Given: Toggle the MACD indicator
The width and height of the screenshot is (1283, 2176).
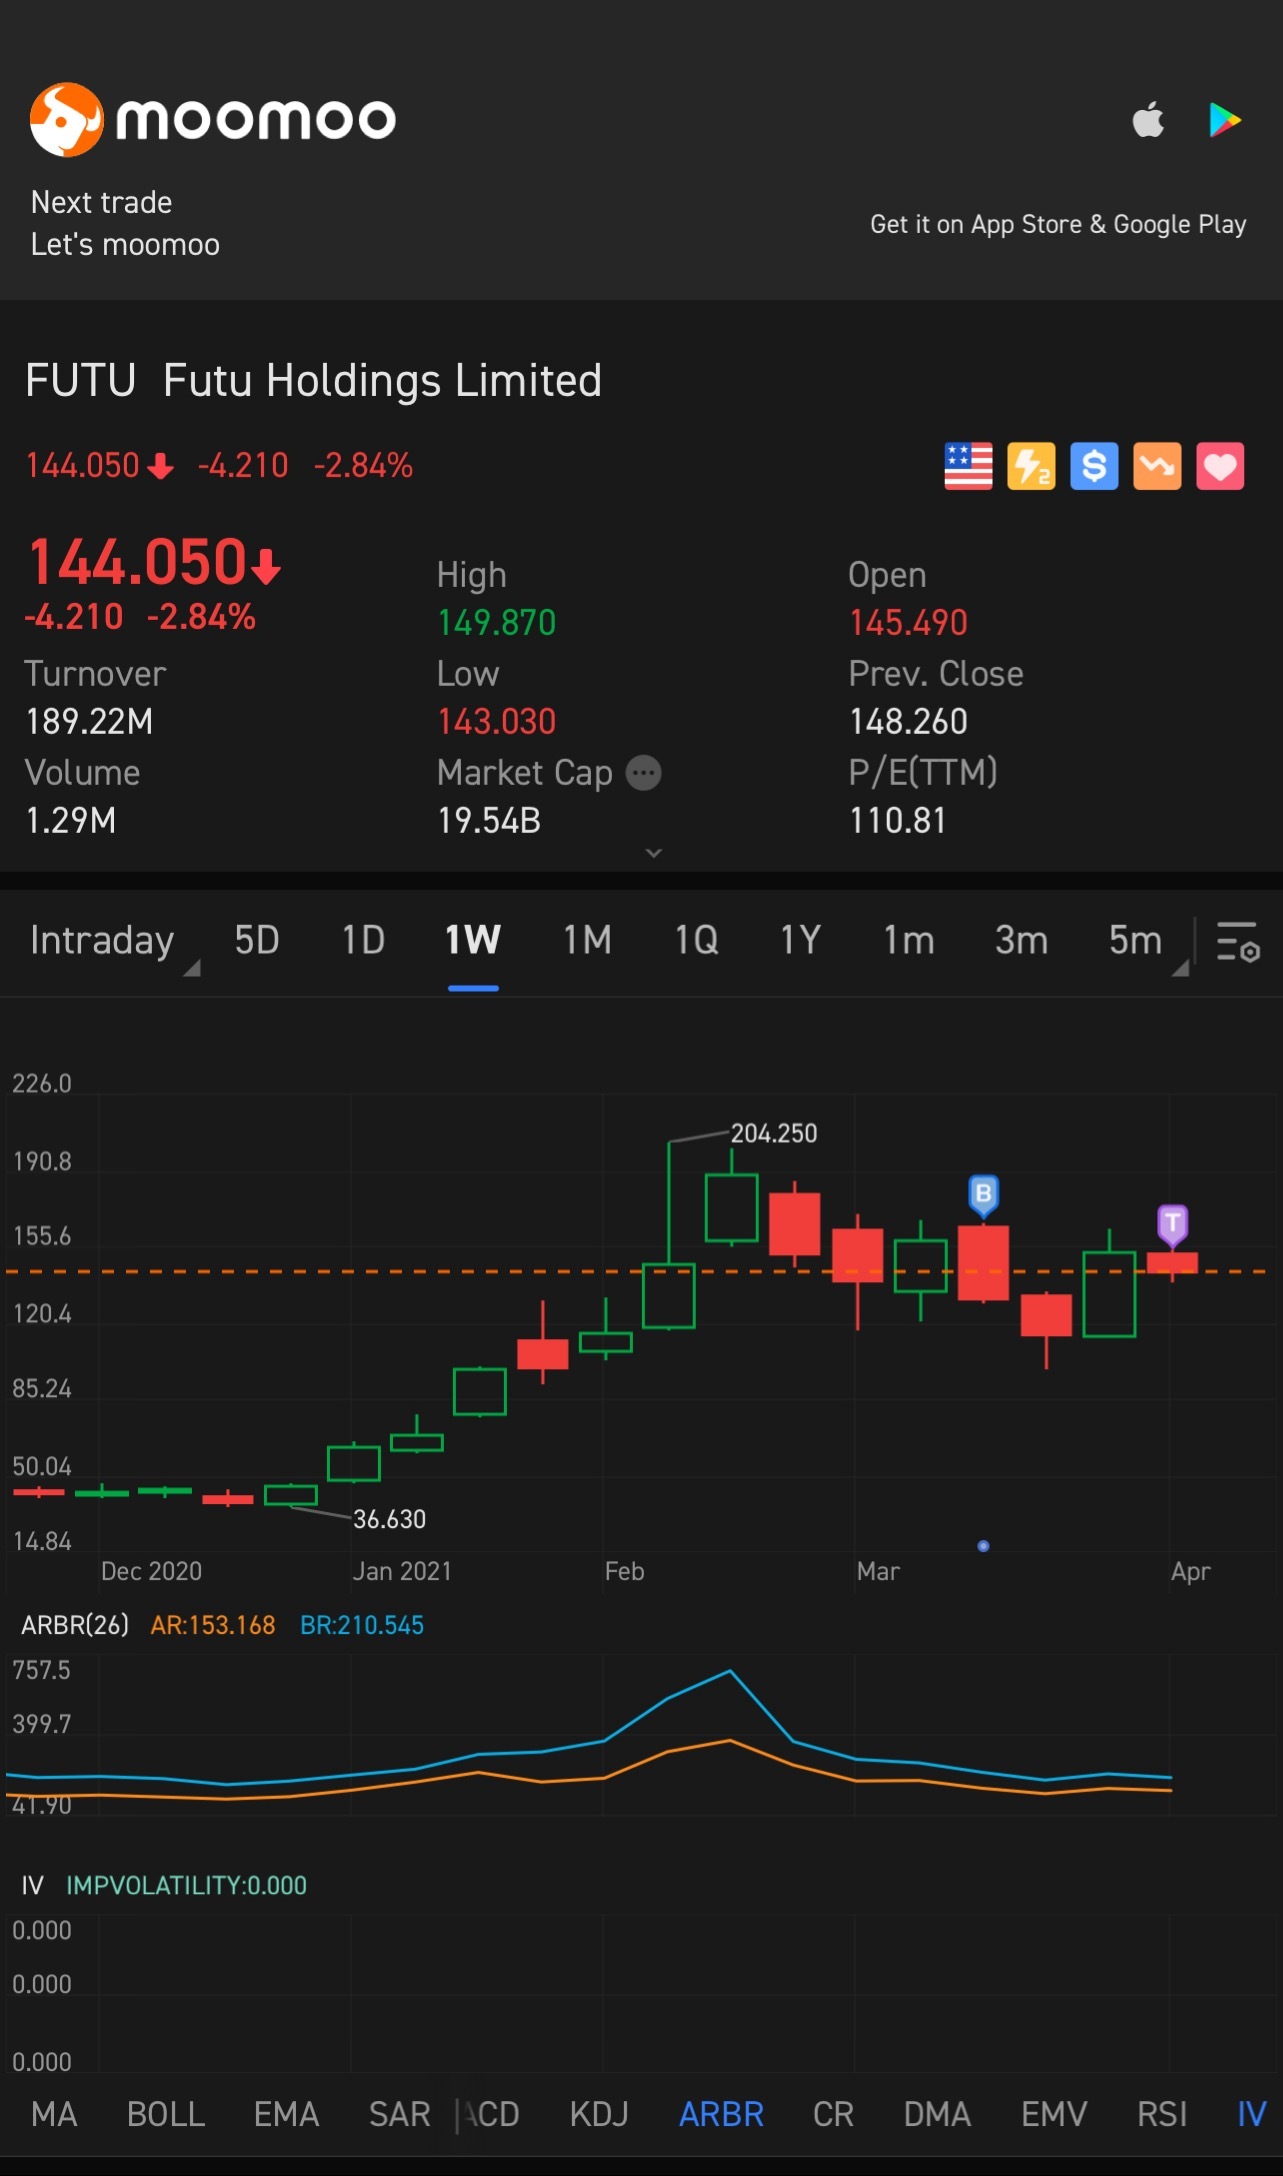Looking at the screenshot, I should click(x=488, y=2115).
